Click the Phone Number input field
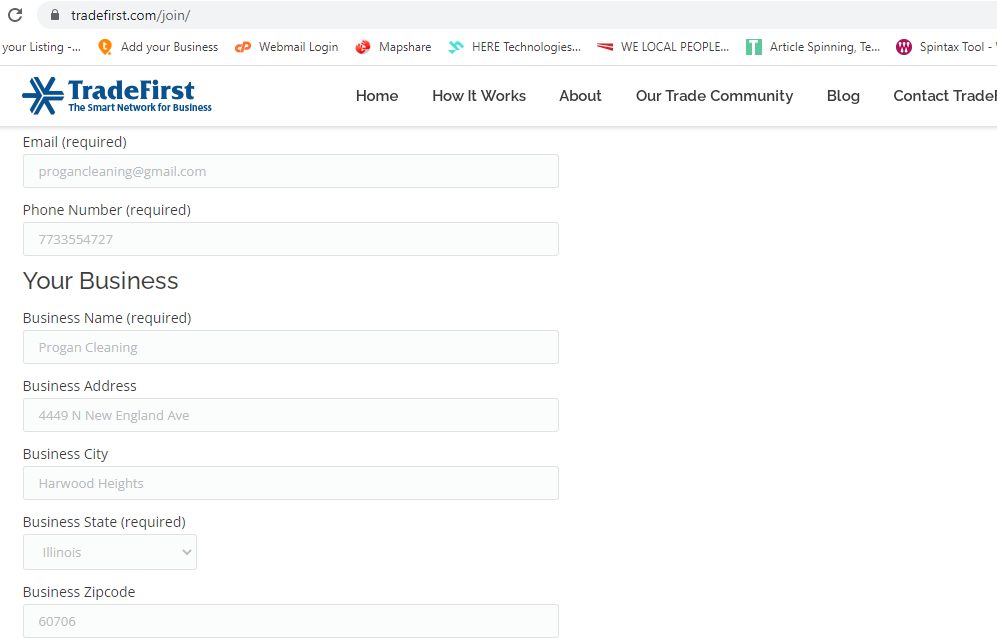 click(291, 239)
